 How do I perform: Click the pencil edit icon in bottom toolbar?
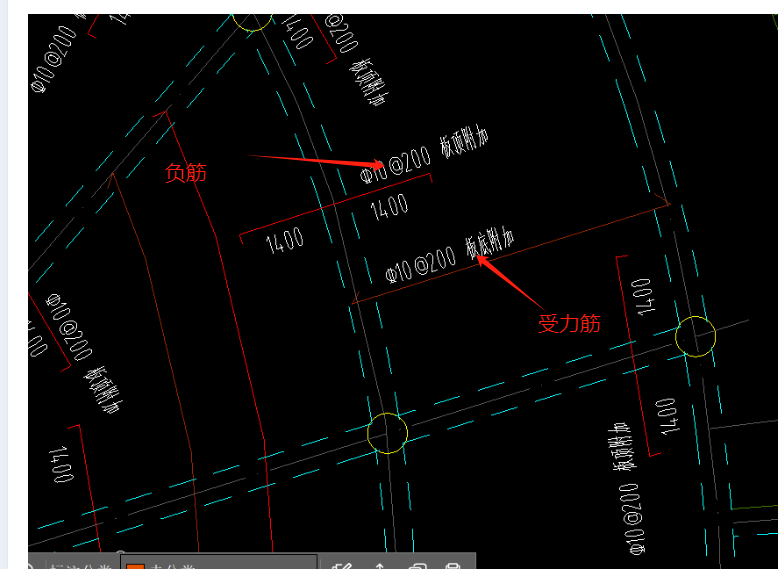343,566
